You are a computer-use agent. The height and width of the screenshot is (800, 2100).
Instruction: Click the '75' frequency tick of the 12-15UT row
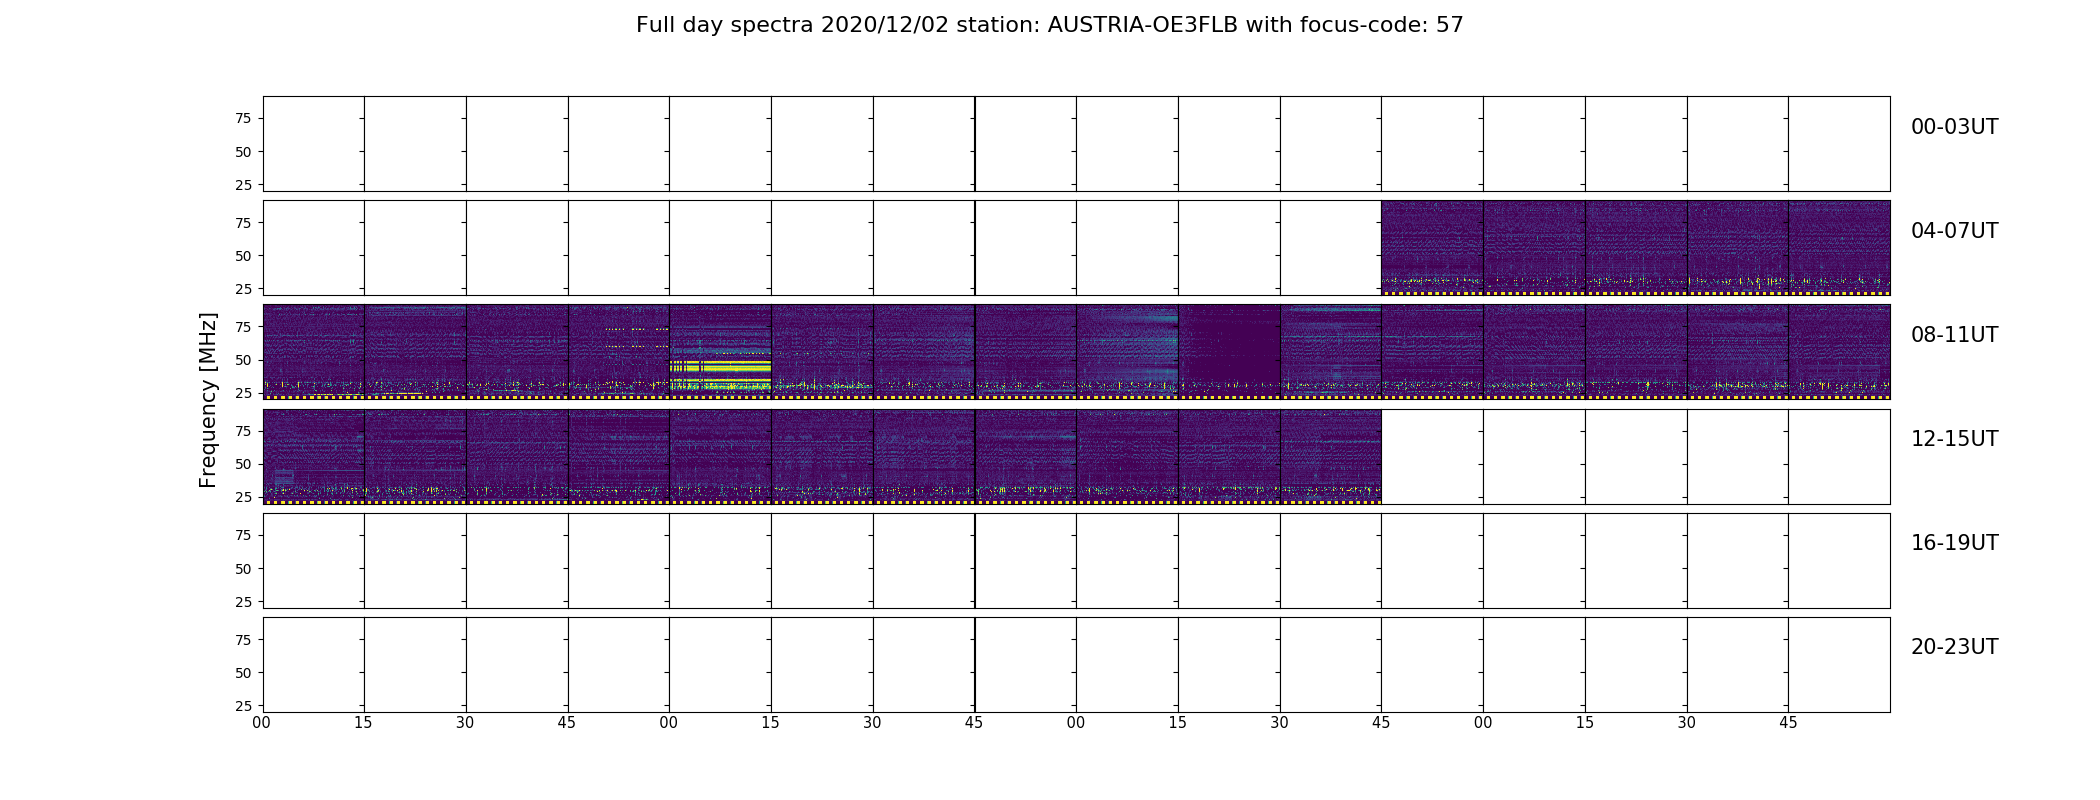point(243,431)
